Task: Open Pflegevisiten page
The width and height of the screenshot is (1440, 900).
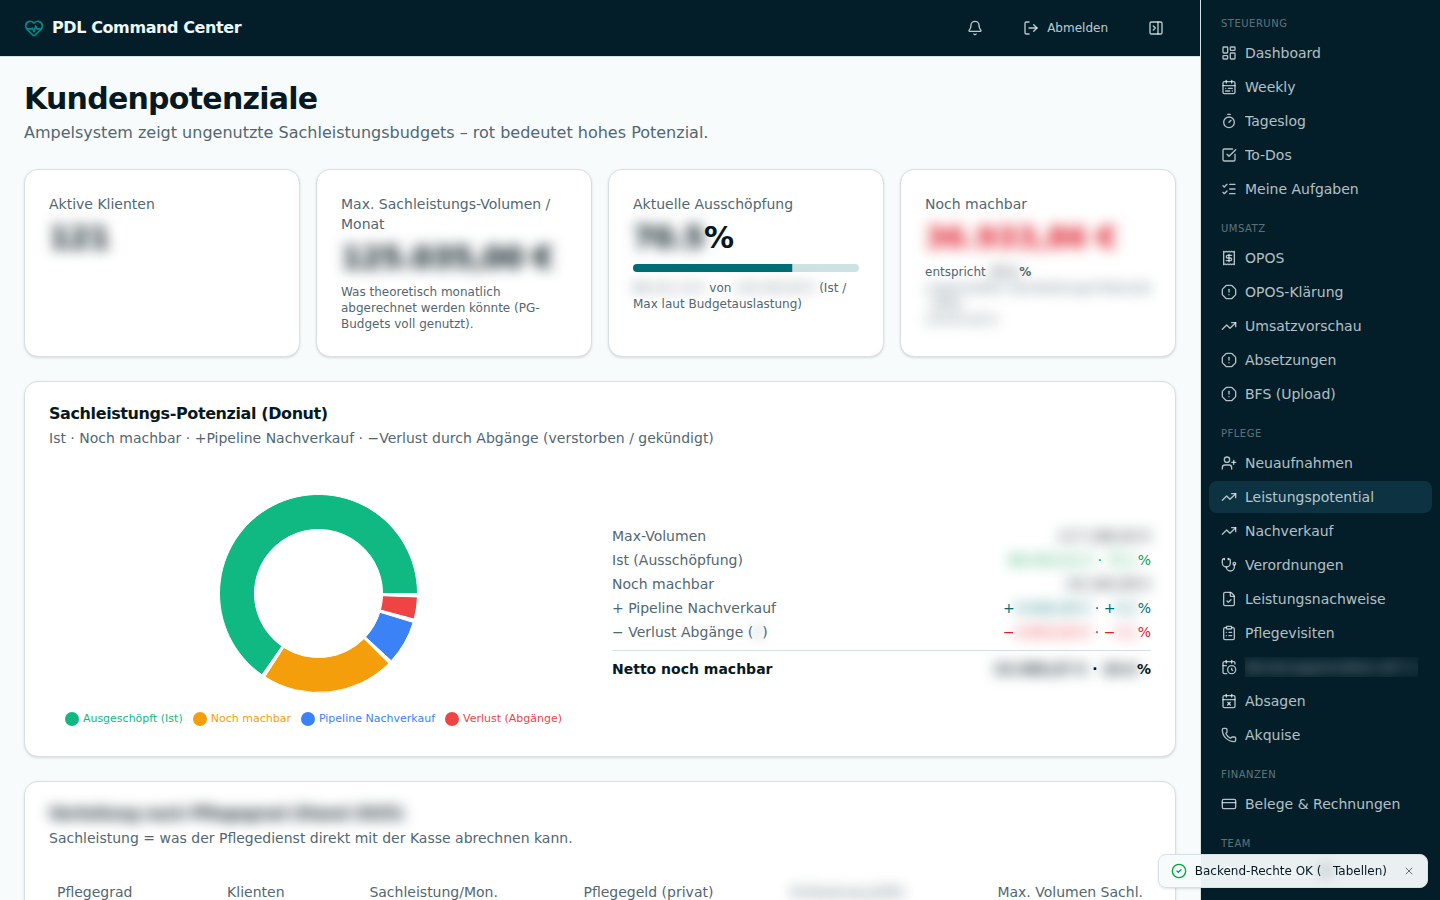Action: coord(1320,633)
